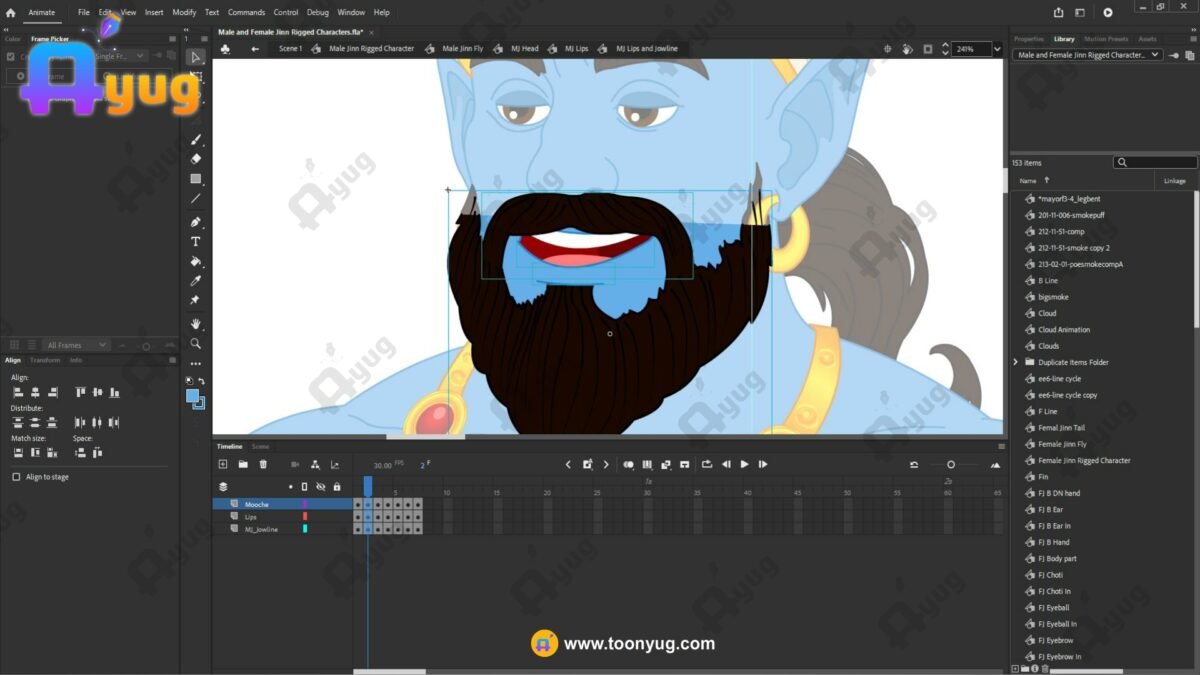Viewport: 1200px width, 675px height.
Task: Add a new layer folder in the timeline
Action: (243, 464)
